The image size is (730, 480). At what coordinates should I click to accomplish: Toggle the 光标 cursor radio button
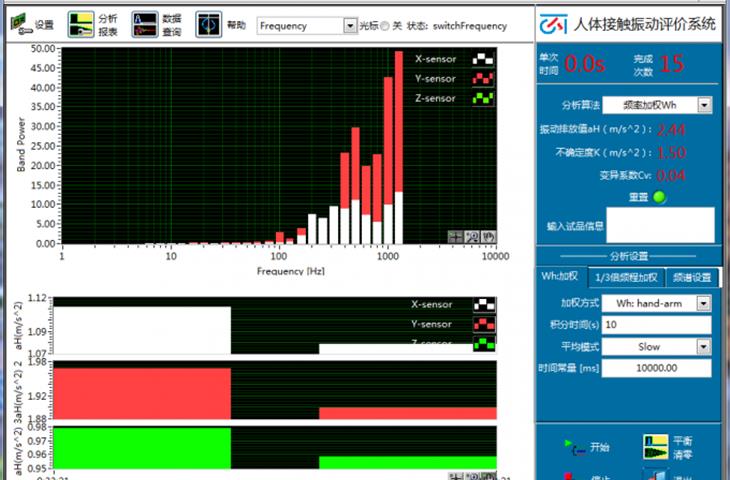[x=384, y=26]
